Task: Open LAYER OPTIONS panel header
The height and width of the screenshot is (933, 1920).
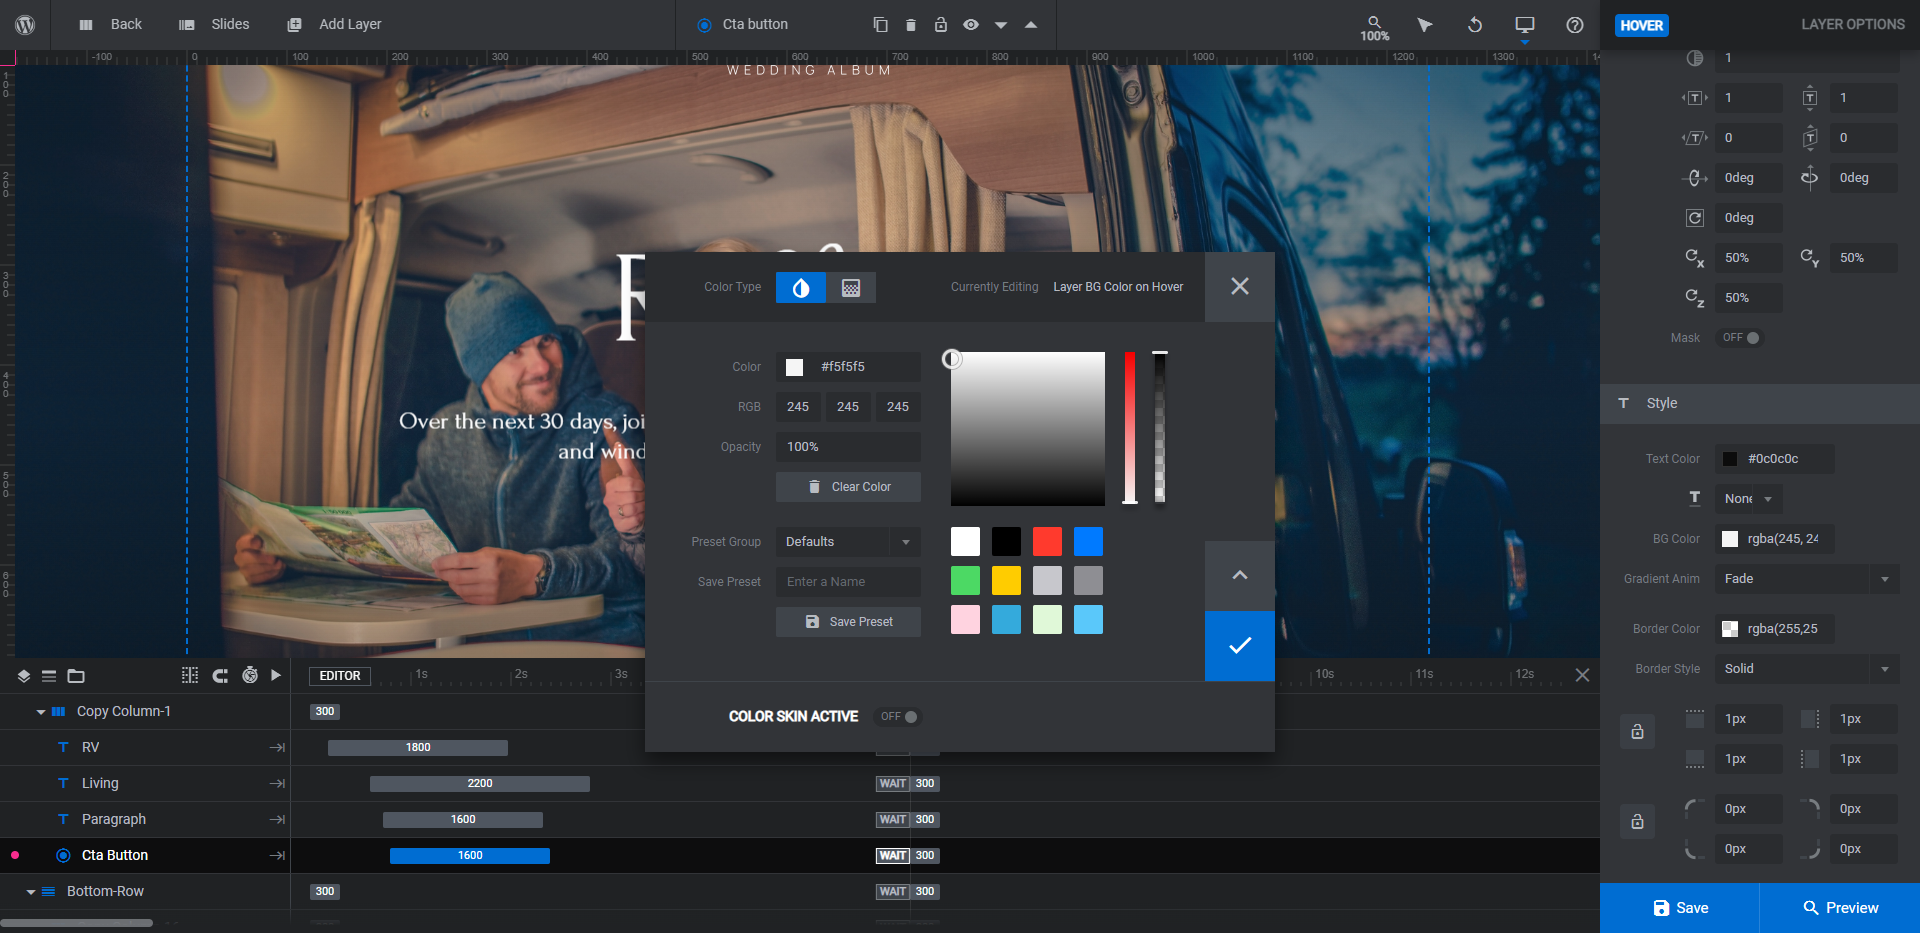Action: pyautogui.click(x=1853, y=24)
